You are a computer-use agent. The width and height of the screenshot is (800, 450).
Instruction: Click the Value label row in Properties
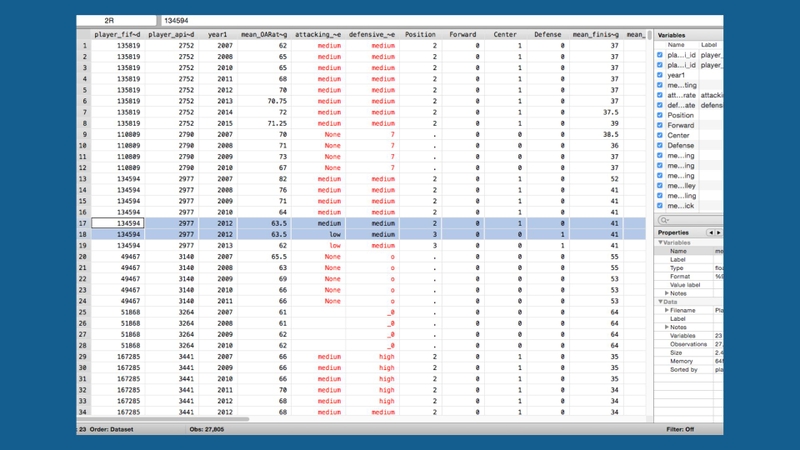(x=689, y=285)
